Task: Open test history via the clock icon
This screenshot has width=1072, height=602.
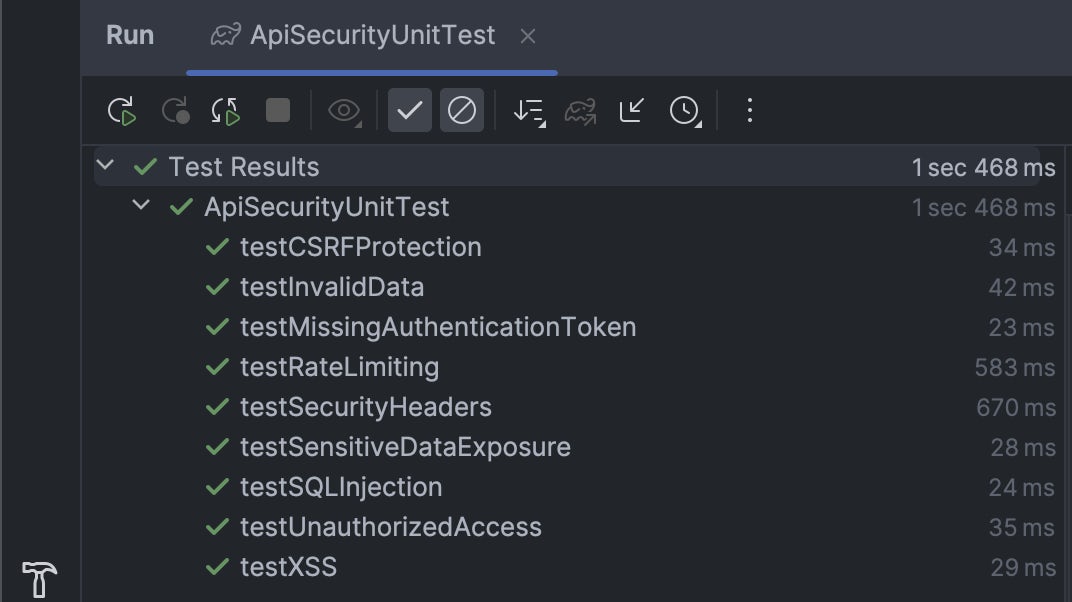Action: [x=686, y=111]
